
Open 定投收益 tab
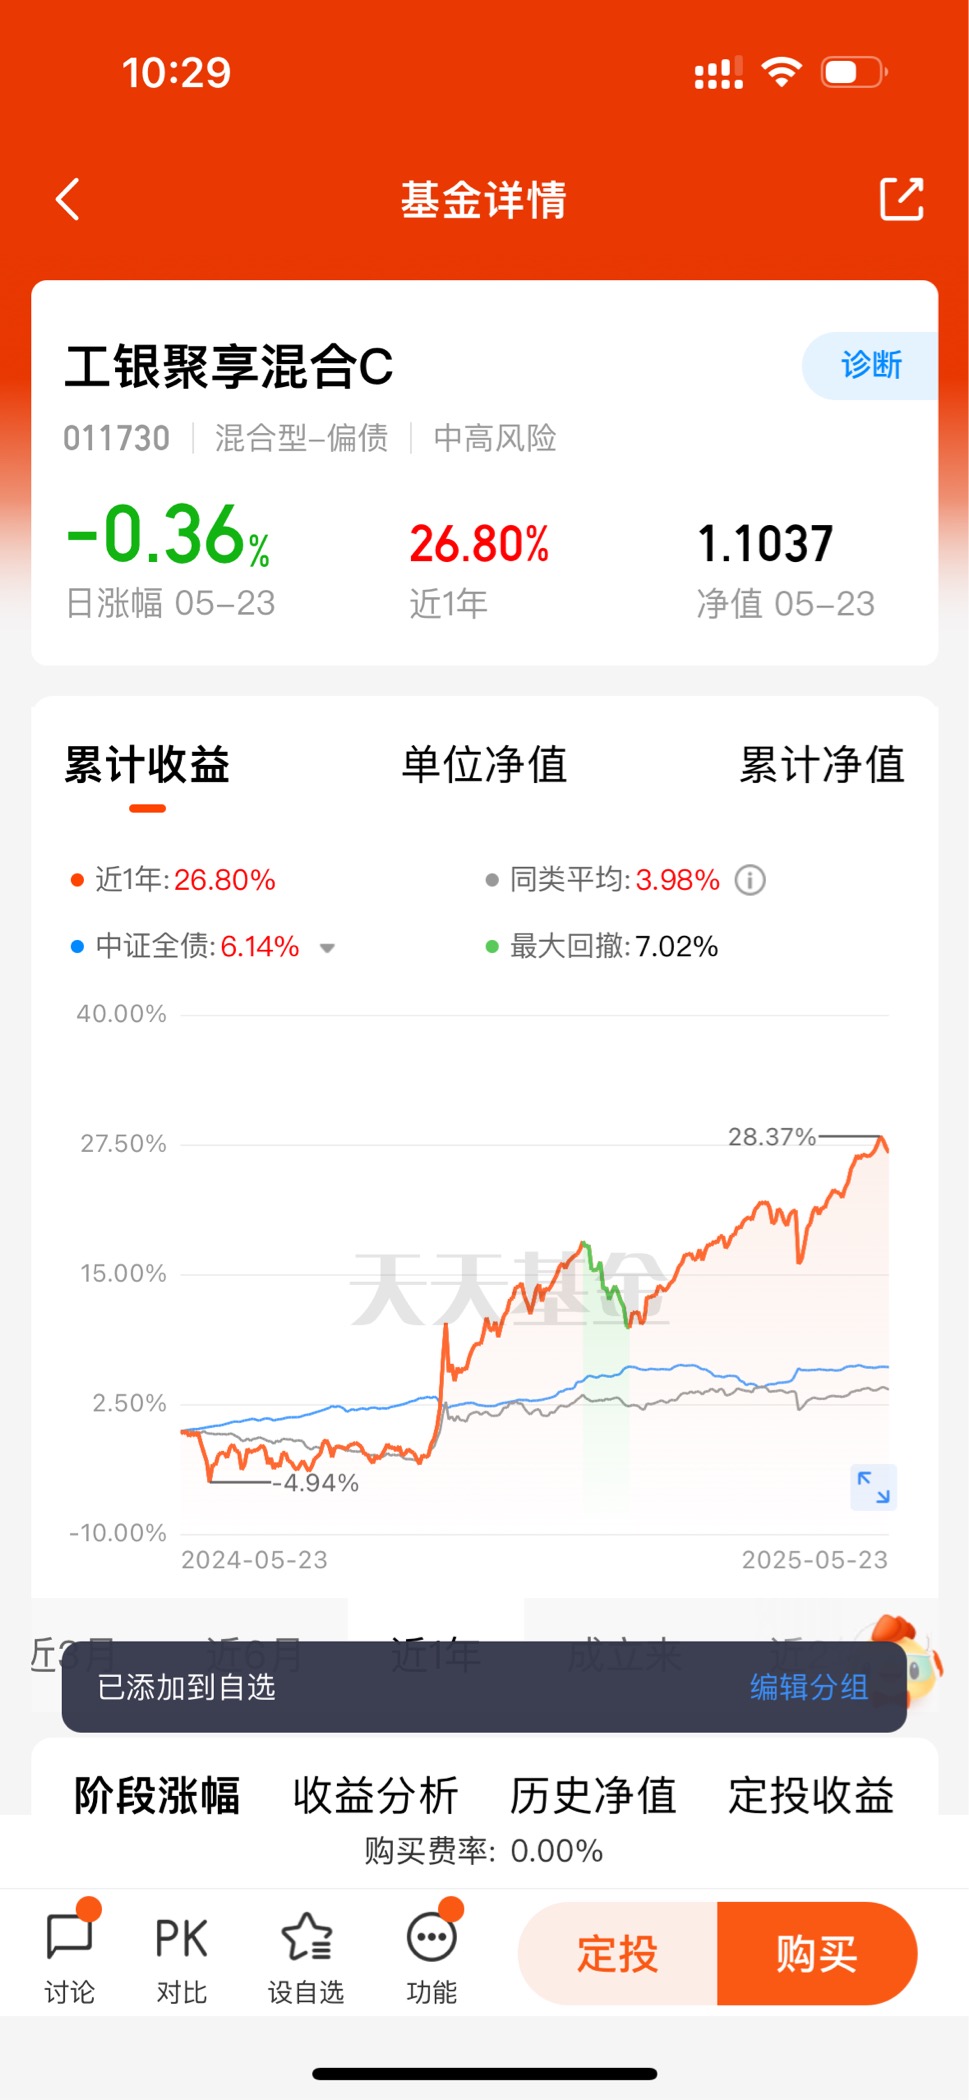pos(811,1795)
